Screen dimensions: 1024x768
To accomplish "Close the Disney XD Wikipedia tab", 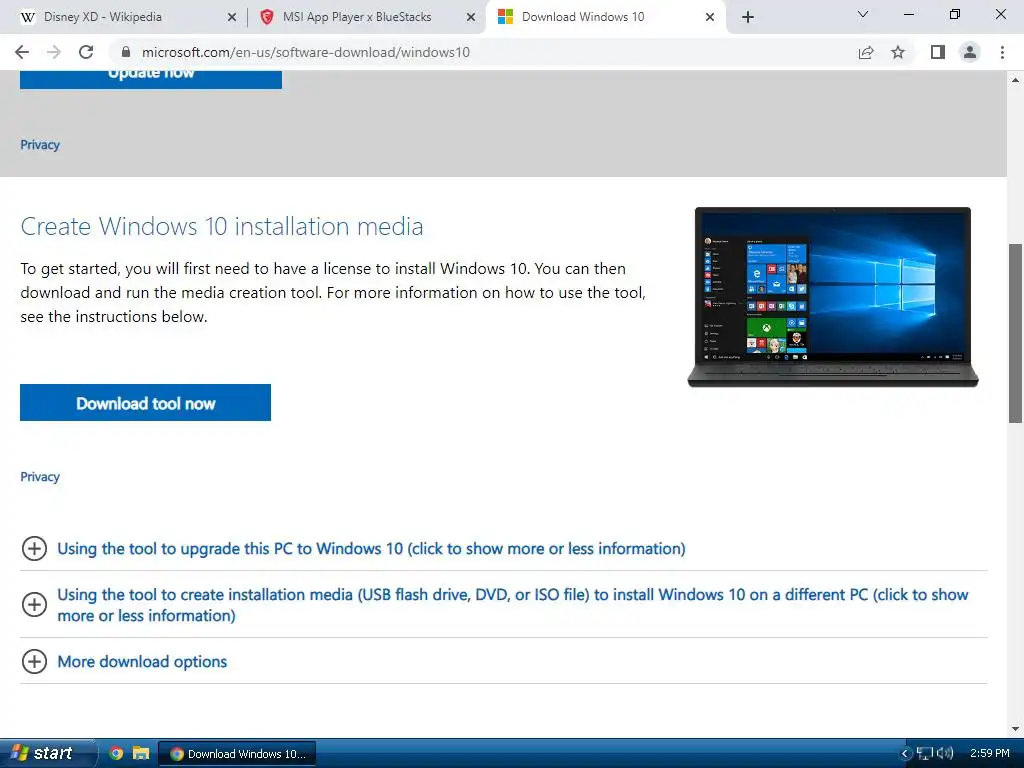I will pyautogui.click(x=232, y=18).
